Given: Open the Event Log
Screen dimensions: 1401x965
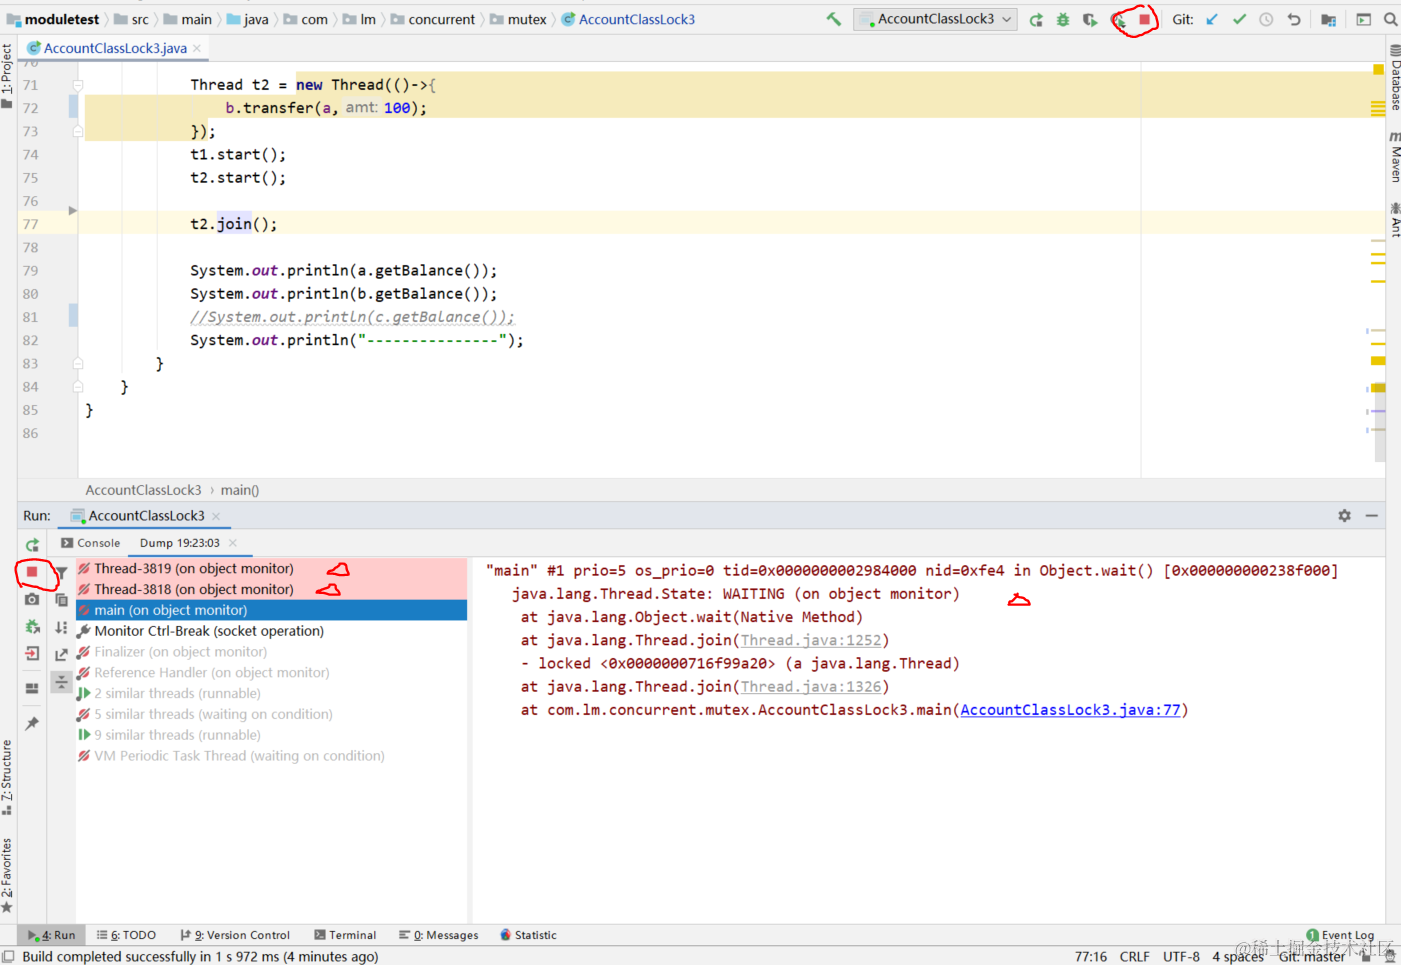Looking at the screenshot, I should coord(1340,935).
